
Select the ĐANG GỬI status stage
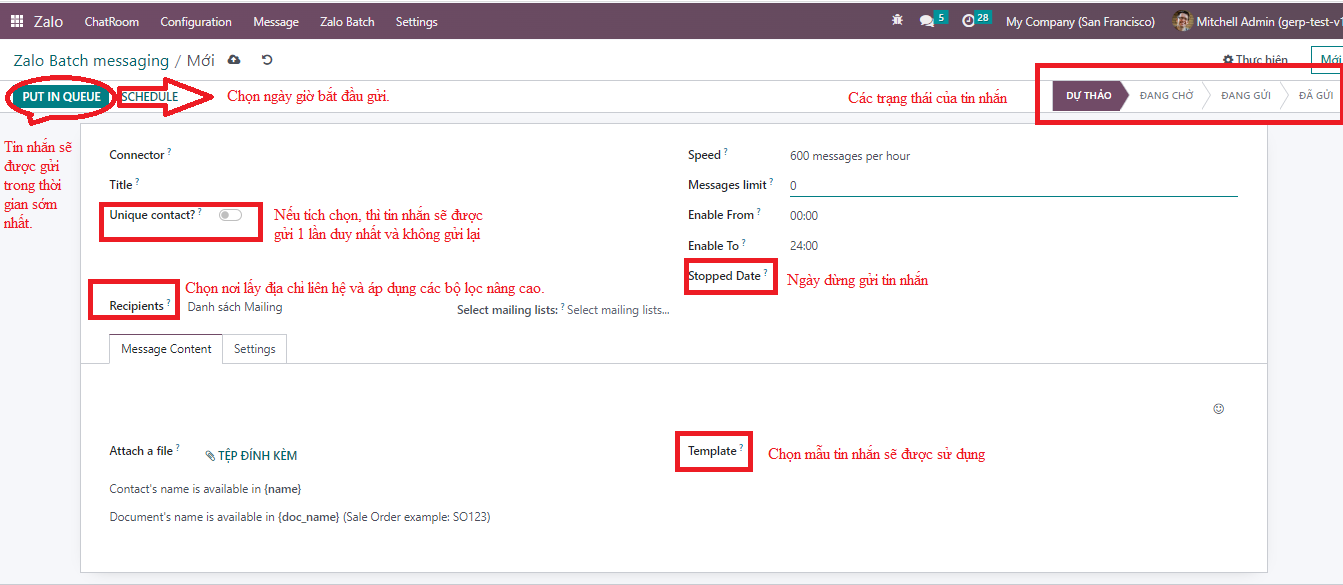[x=1245, y=96]
